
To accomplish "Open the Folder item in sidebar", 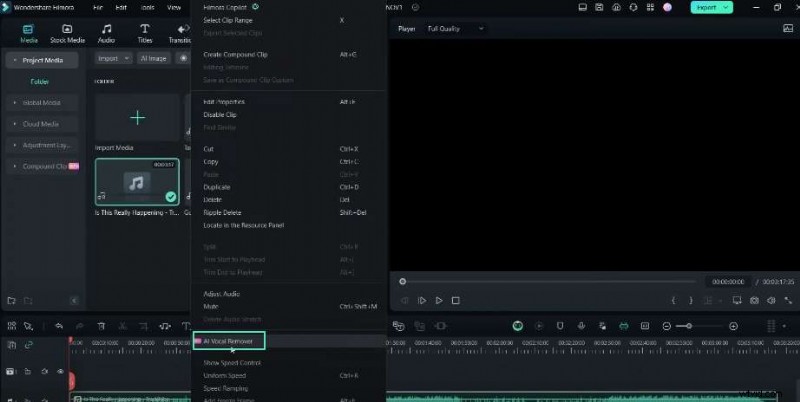I will pyautogui.click(x=40, y=82).
